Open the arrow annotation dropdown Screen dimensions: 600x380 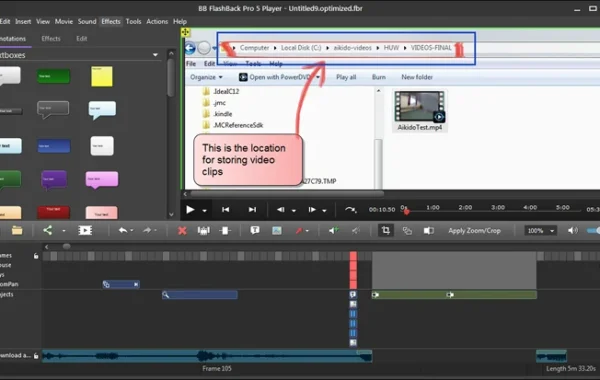(307, 231)
